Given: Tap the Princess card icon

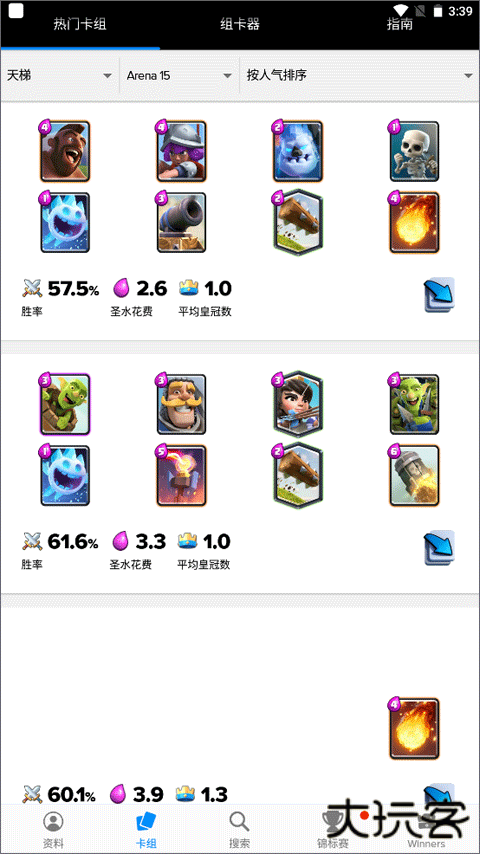Looking at the screenshot, I should pyautogui.click(x=297, y=404).
